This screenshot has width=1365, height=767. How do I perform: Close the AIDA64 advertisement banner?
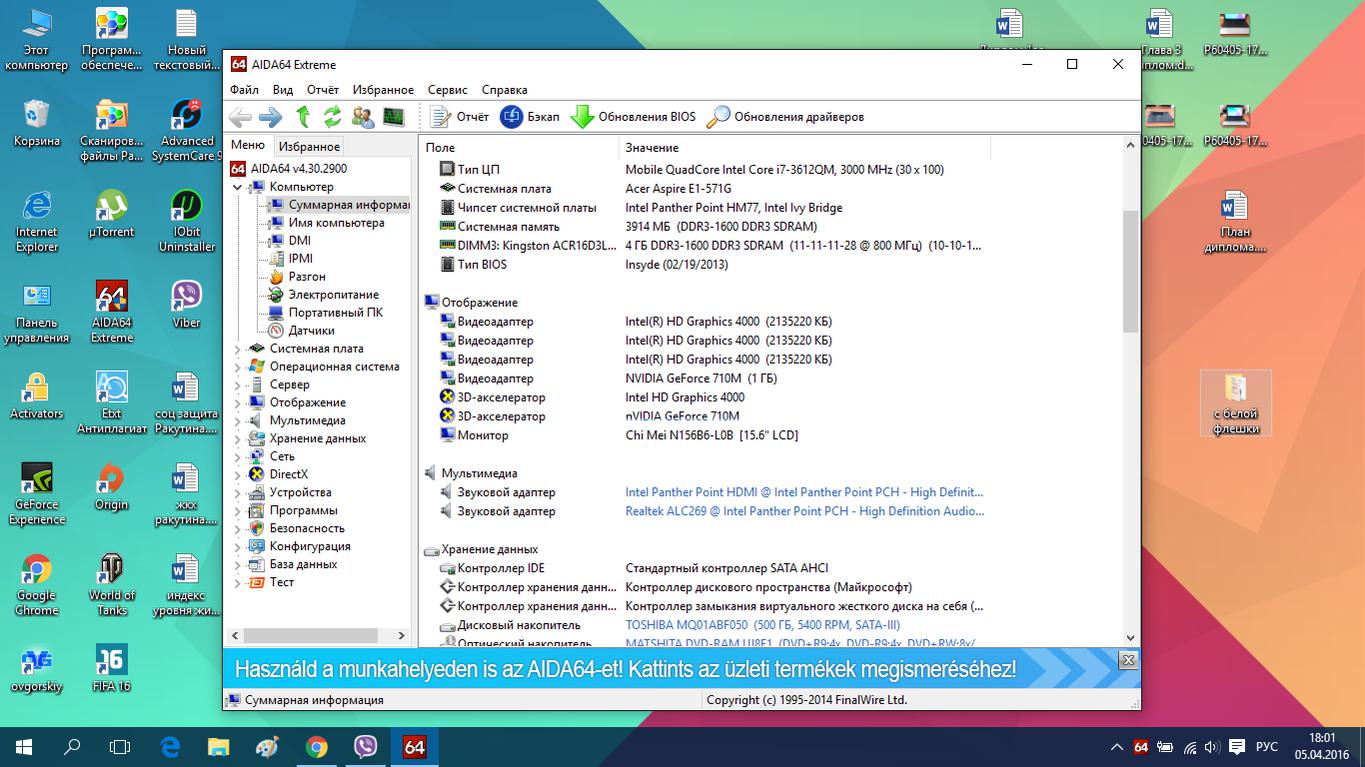(x=1128, y=660)
